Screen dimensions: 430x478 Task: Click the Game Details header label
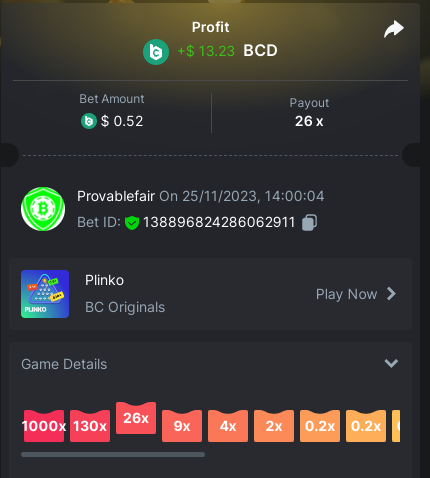64,364
